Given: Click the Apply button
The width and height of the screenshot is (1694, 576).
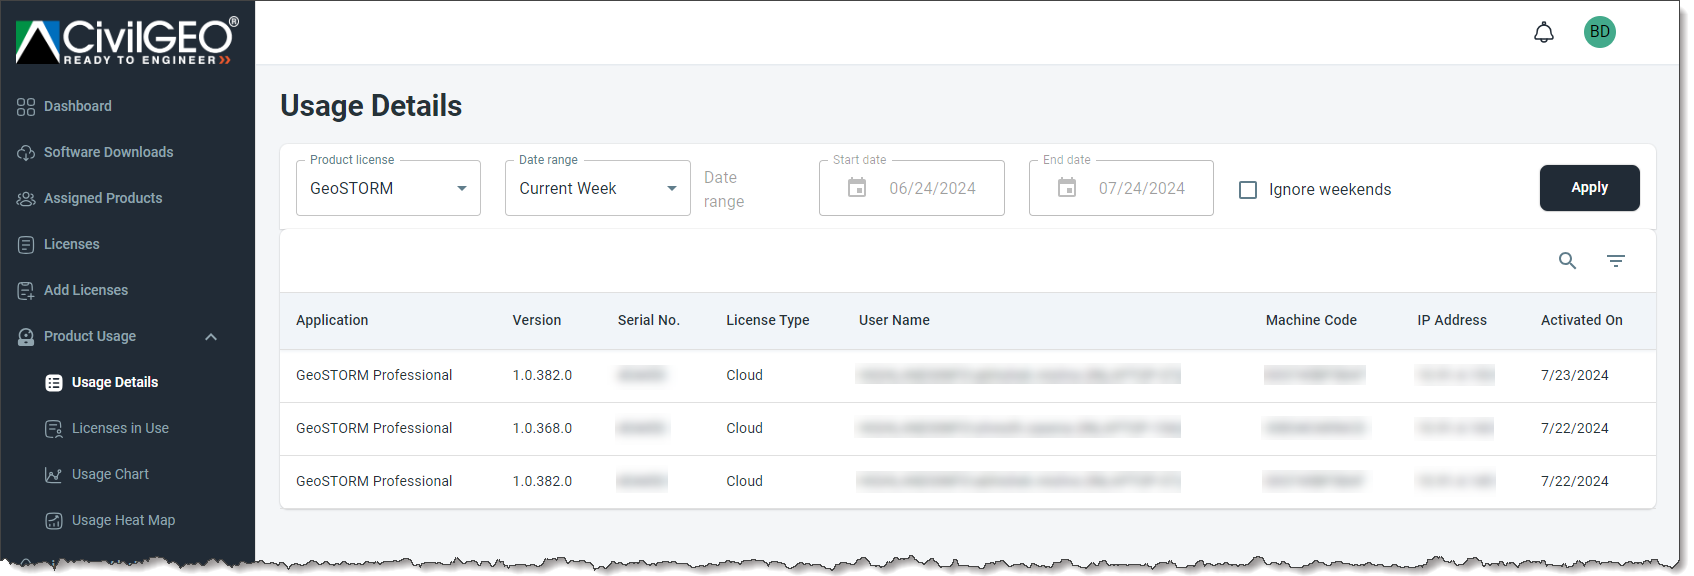Looking at the screenshot, I should point(1589,188).
